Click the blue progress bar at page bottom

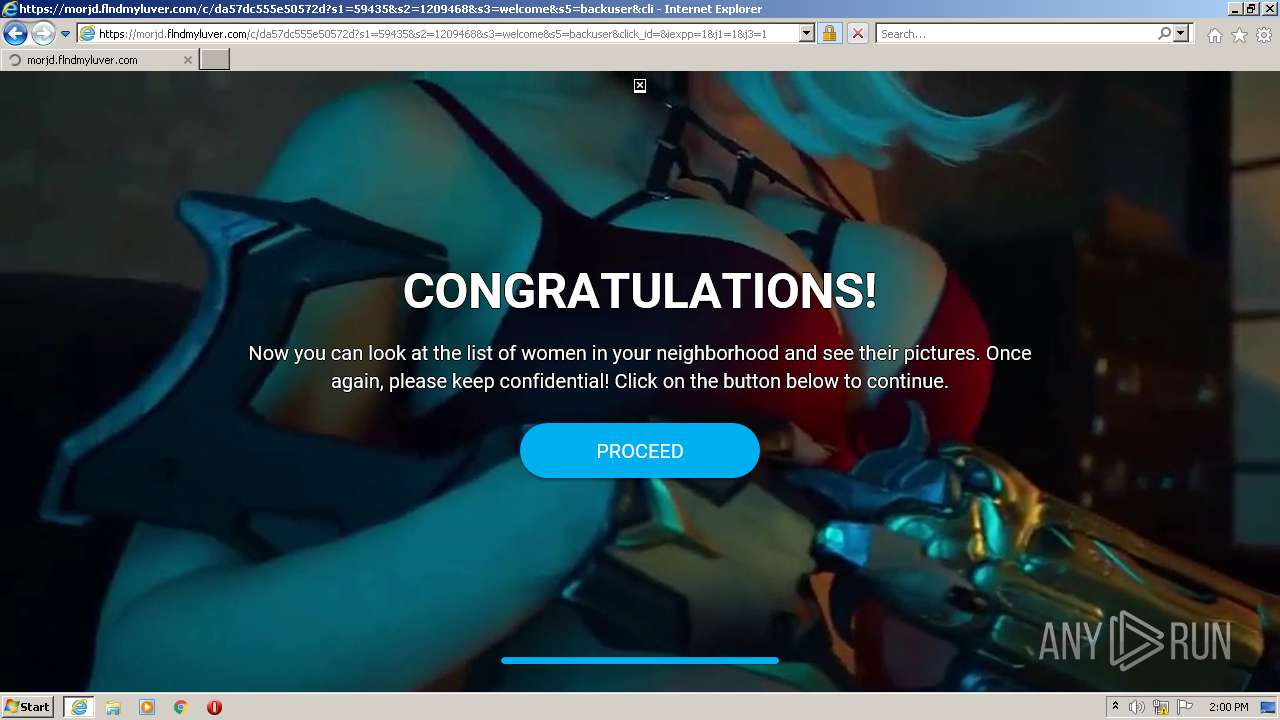point(640,660)
